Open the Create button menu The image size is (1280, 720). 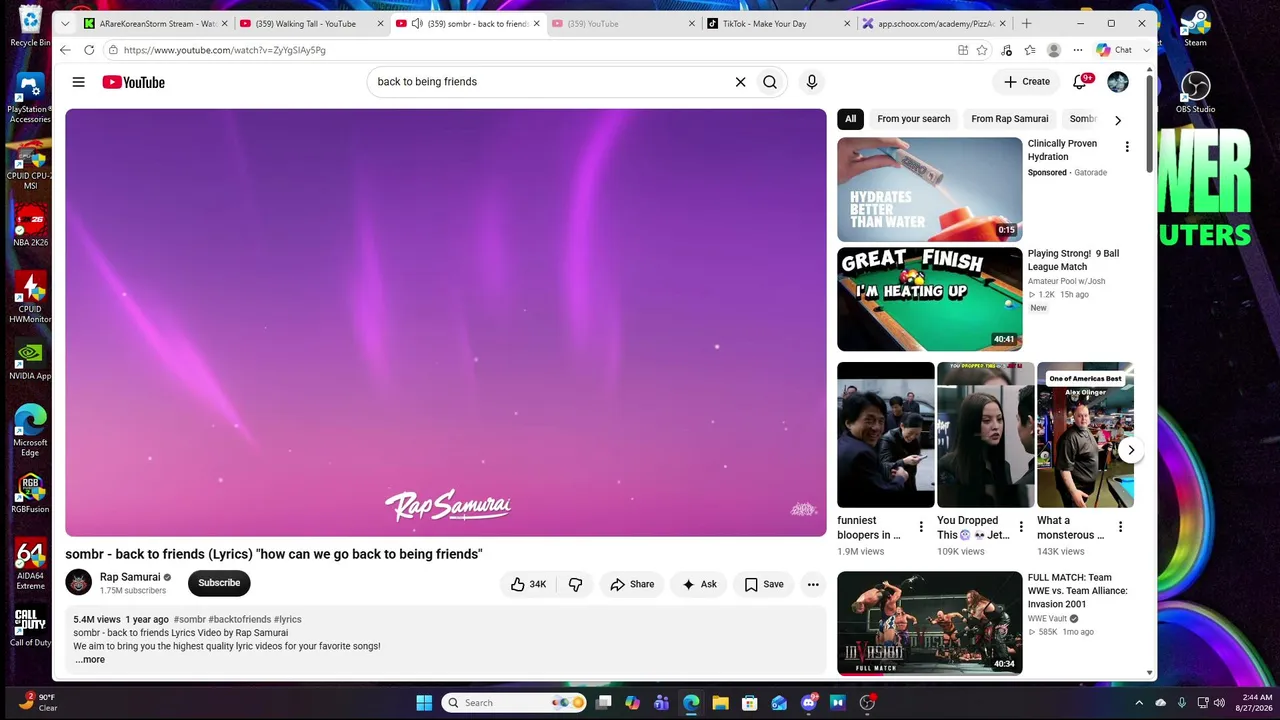pyautogui.click(x=1027, y=82)
